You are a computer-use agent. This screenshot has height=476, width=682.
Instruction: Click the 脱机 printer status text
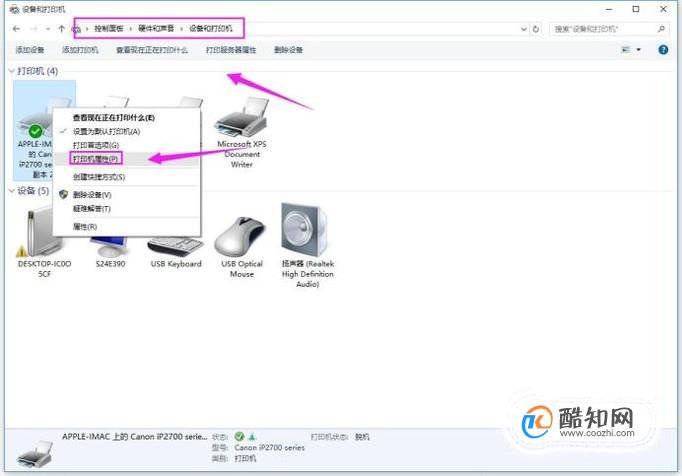click(362, 436)
